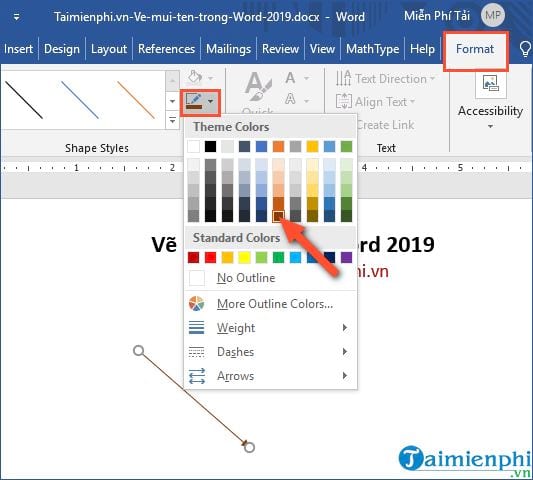This screenshot has width=533, height=480.
Task: Switch to the References tab
Action: [x=166, y=49]
